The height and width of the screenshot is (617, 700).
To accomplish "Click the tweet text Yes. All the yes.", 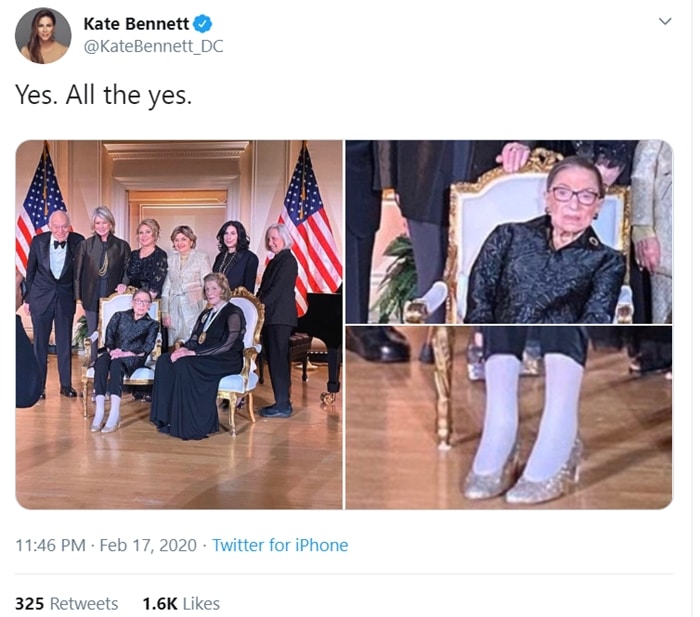I will 104,95.
